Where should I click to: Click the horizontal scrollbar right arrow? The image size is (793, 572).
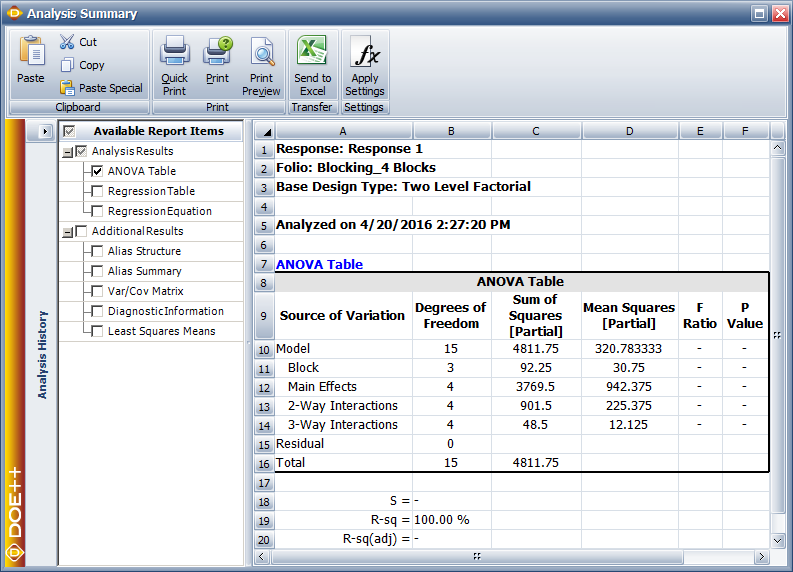762,557
